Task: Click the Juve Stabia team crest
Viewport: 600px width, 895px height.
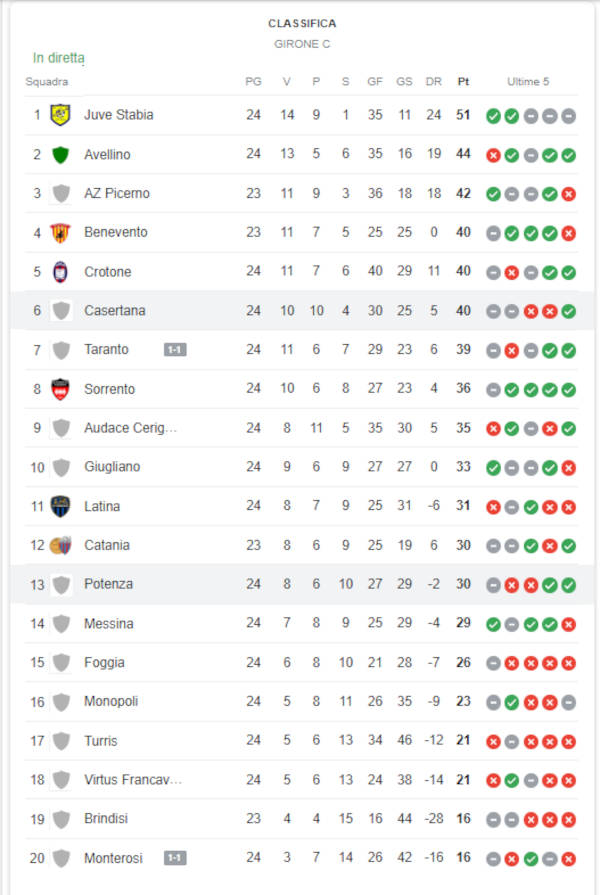Action: coord(61,115)
